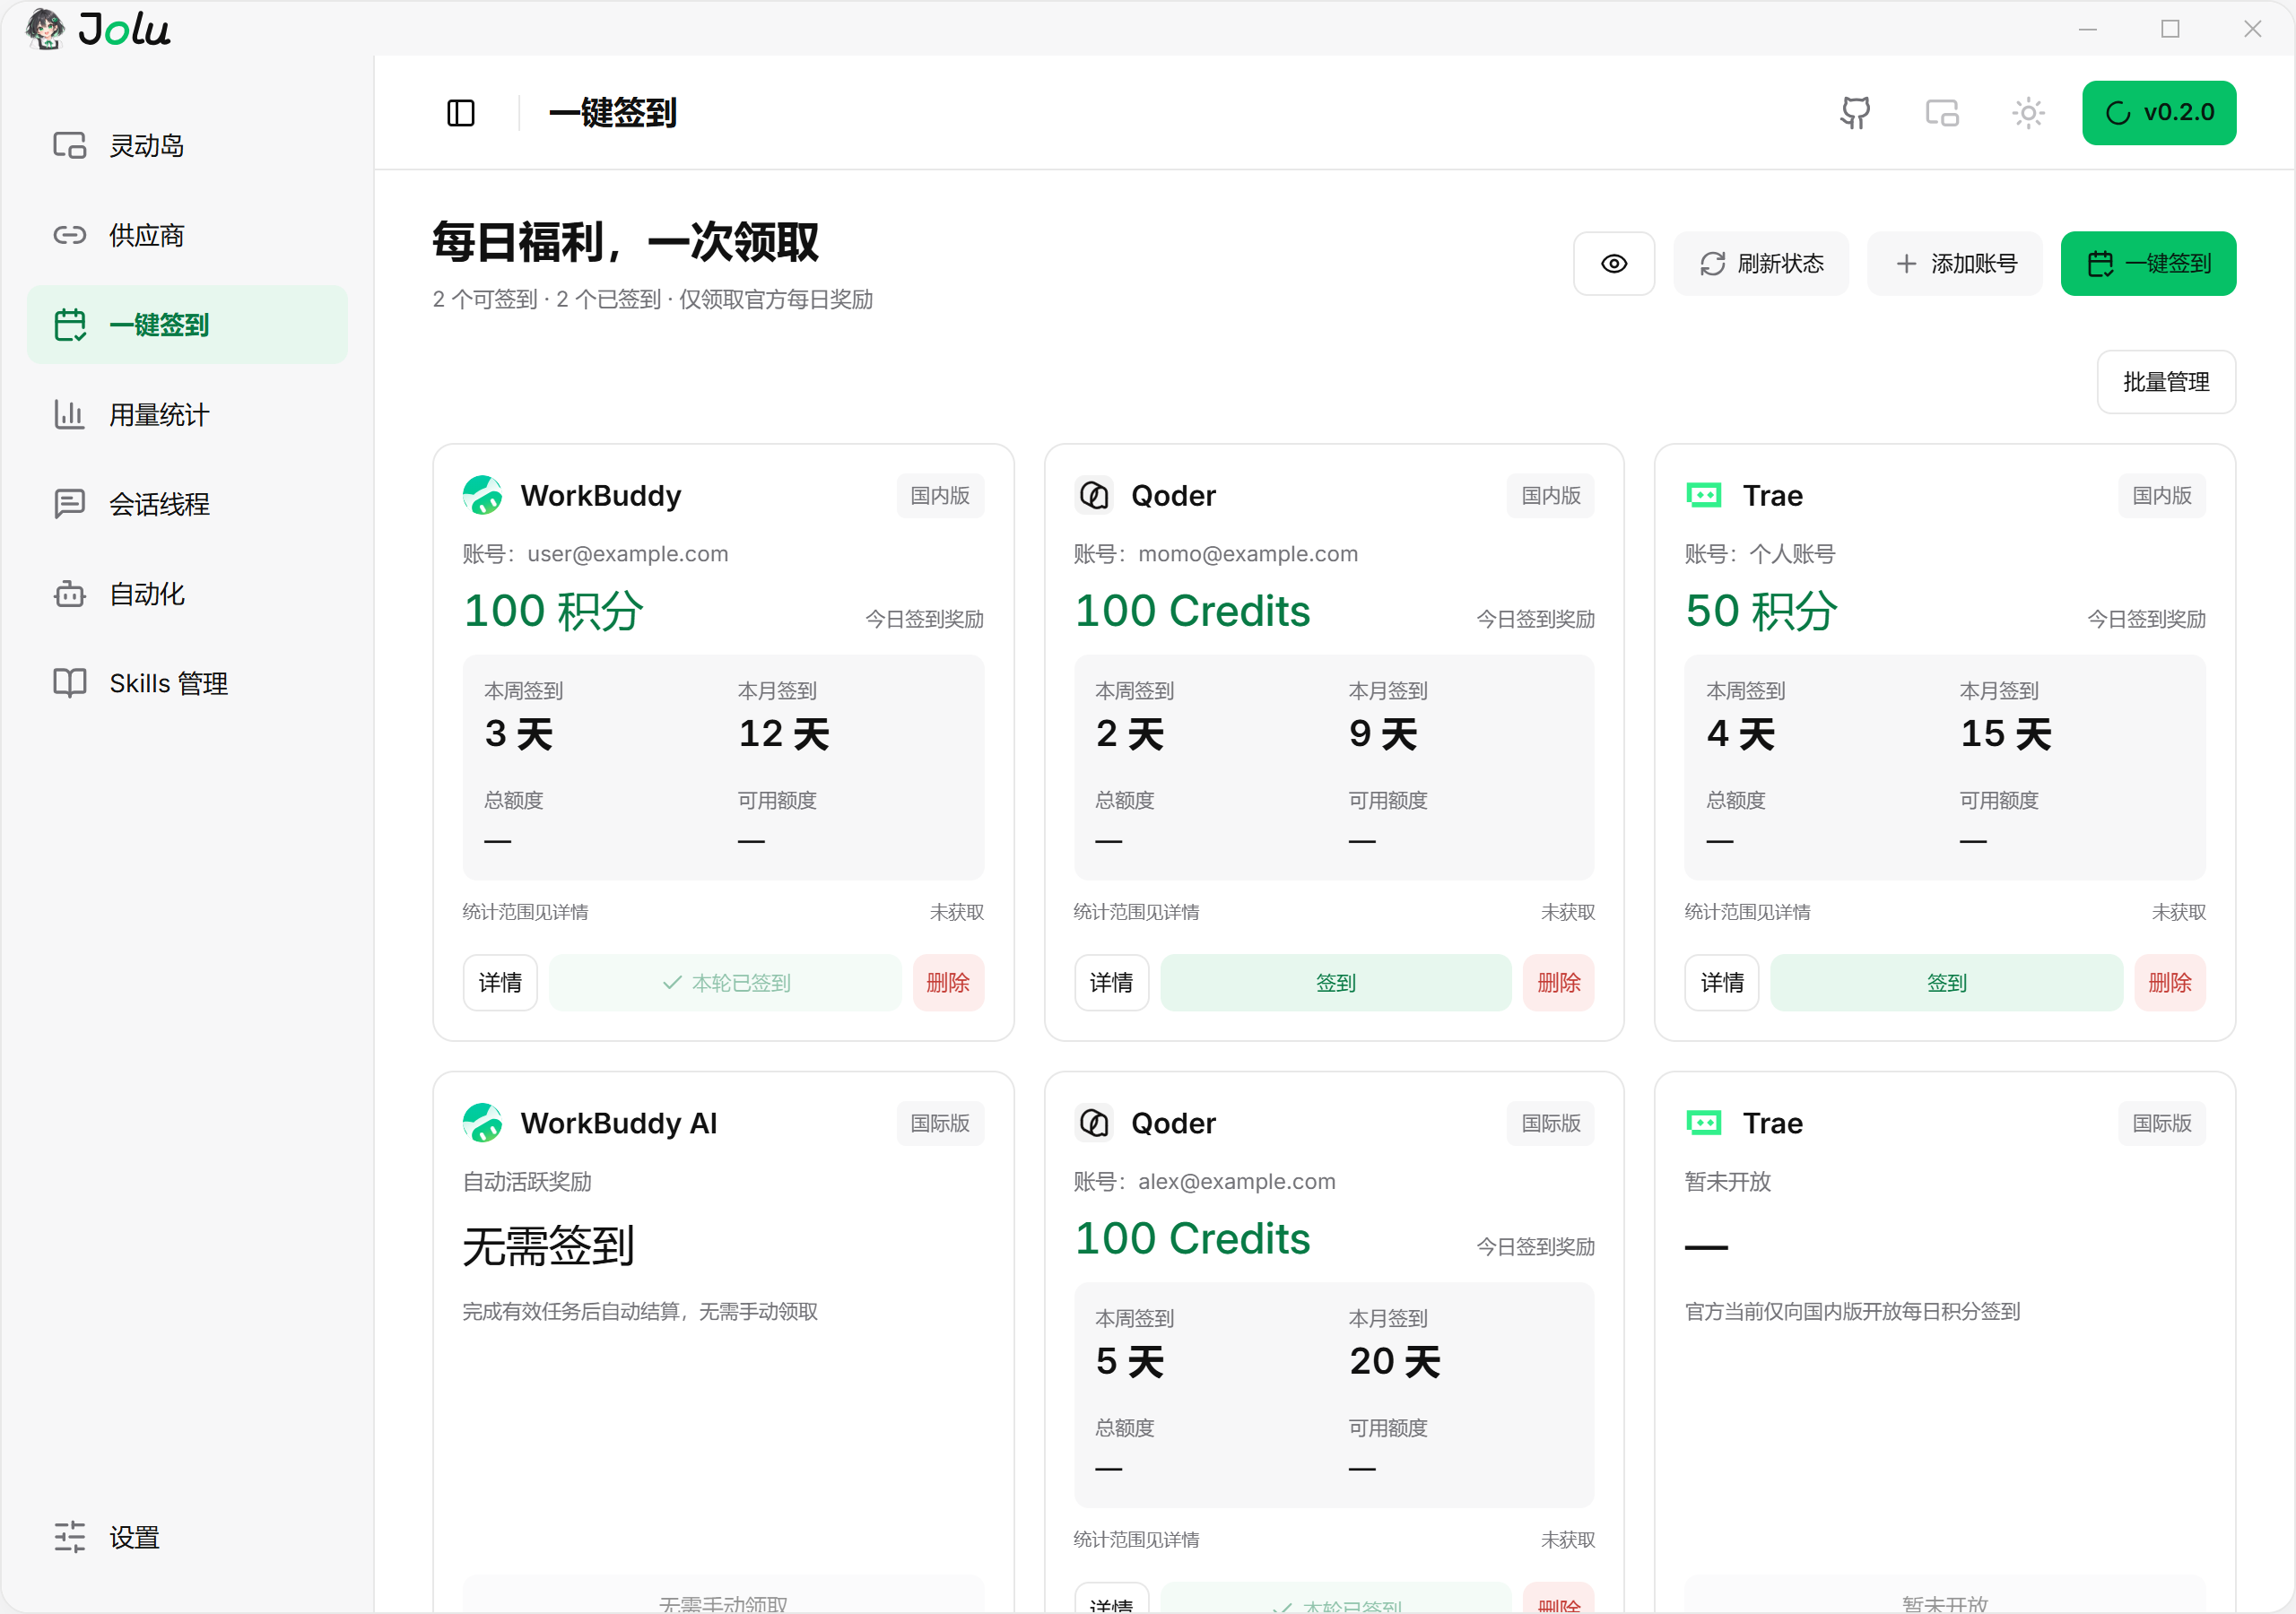
Task: Click the 无需签到 text on WorkBuddy AI
Action: (548, 1247)
